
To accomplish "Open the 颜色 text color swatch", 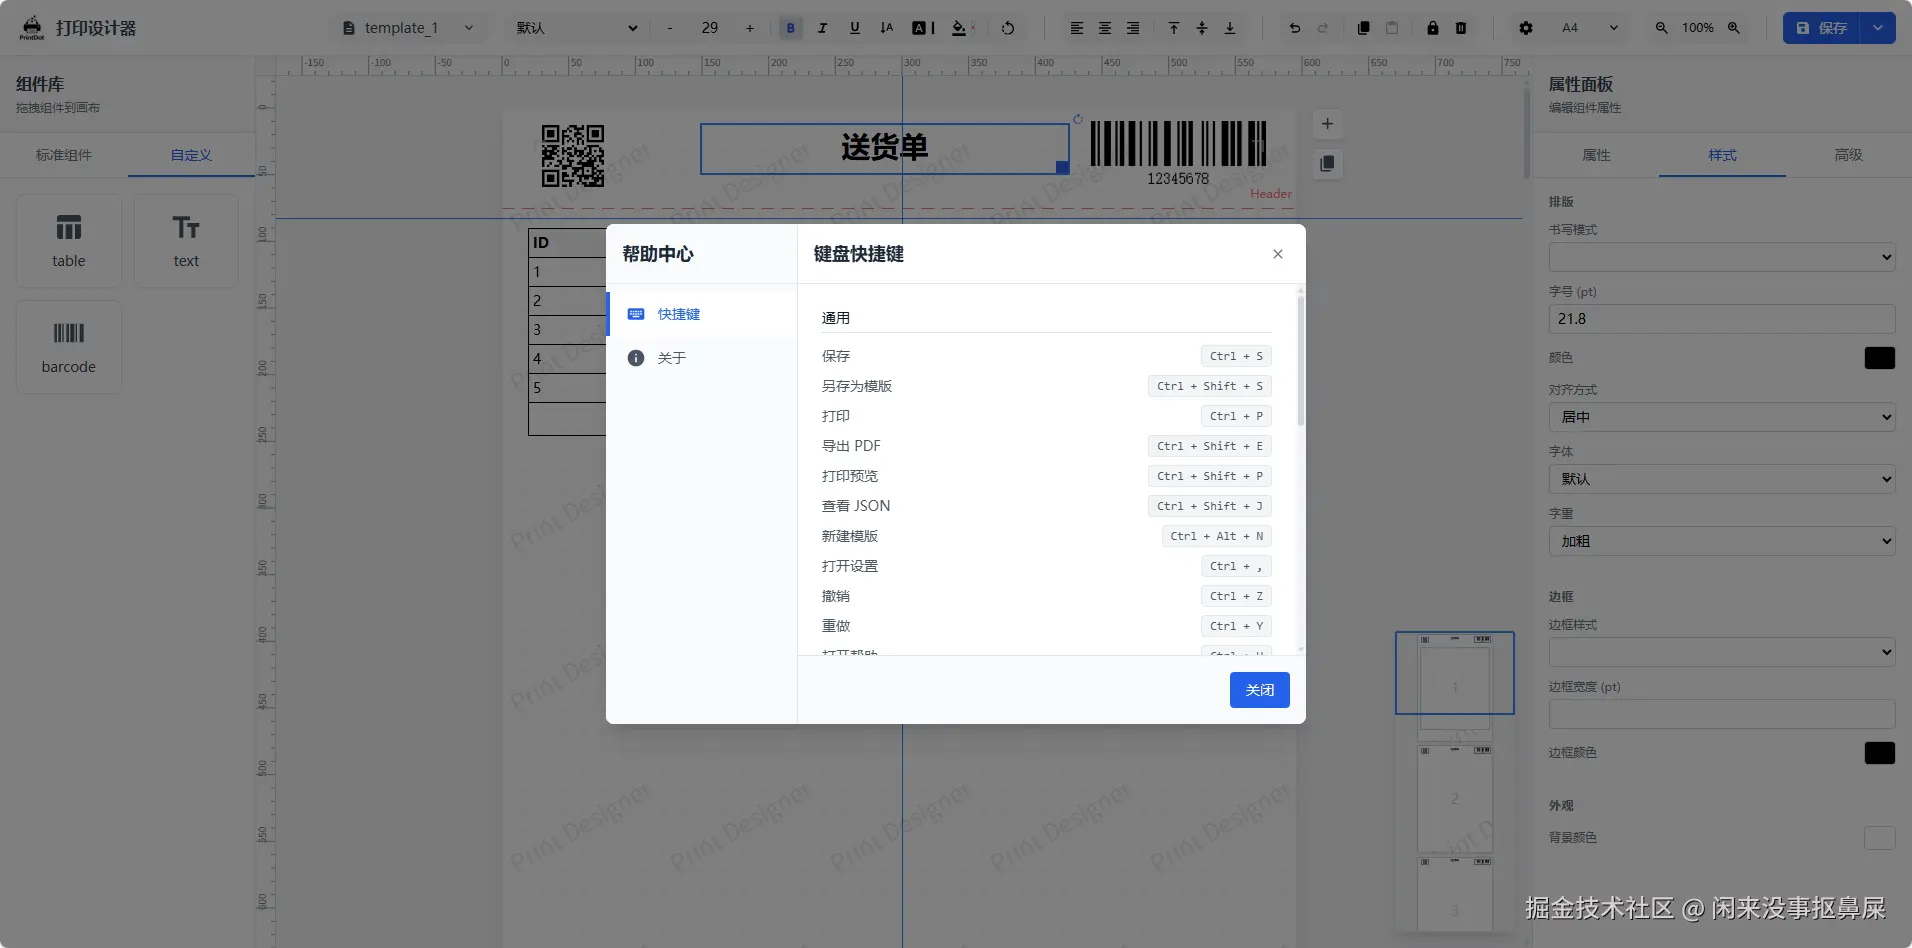I will pos(1880,358).
